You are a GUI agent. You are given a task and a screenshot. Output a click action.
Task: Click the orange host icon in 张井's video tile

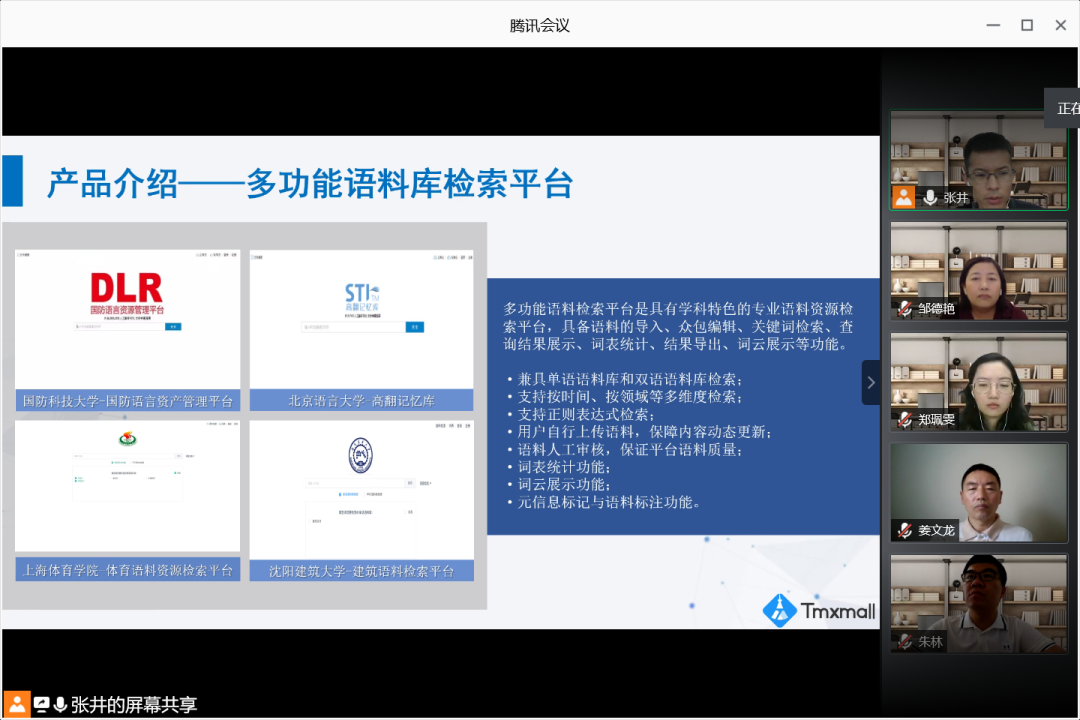(904, 197)
